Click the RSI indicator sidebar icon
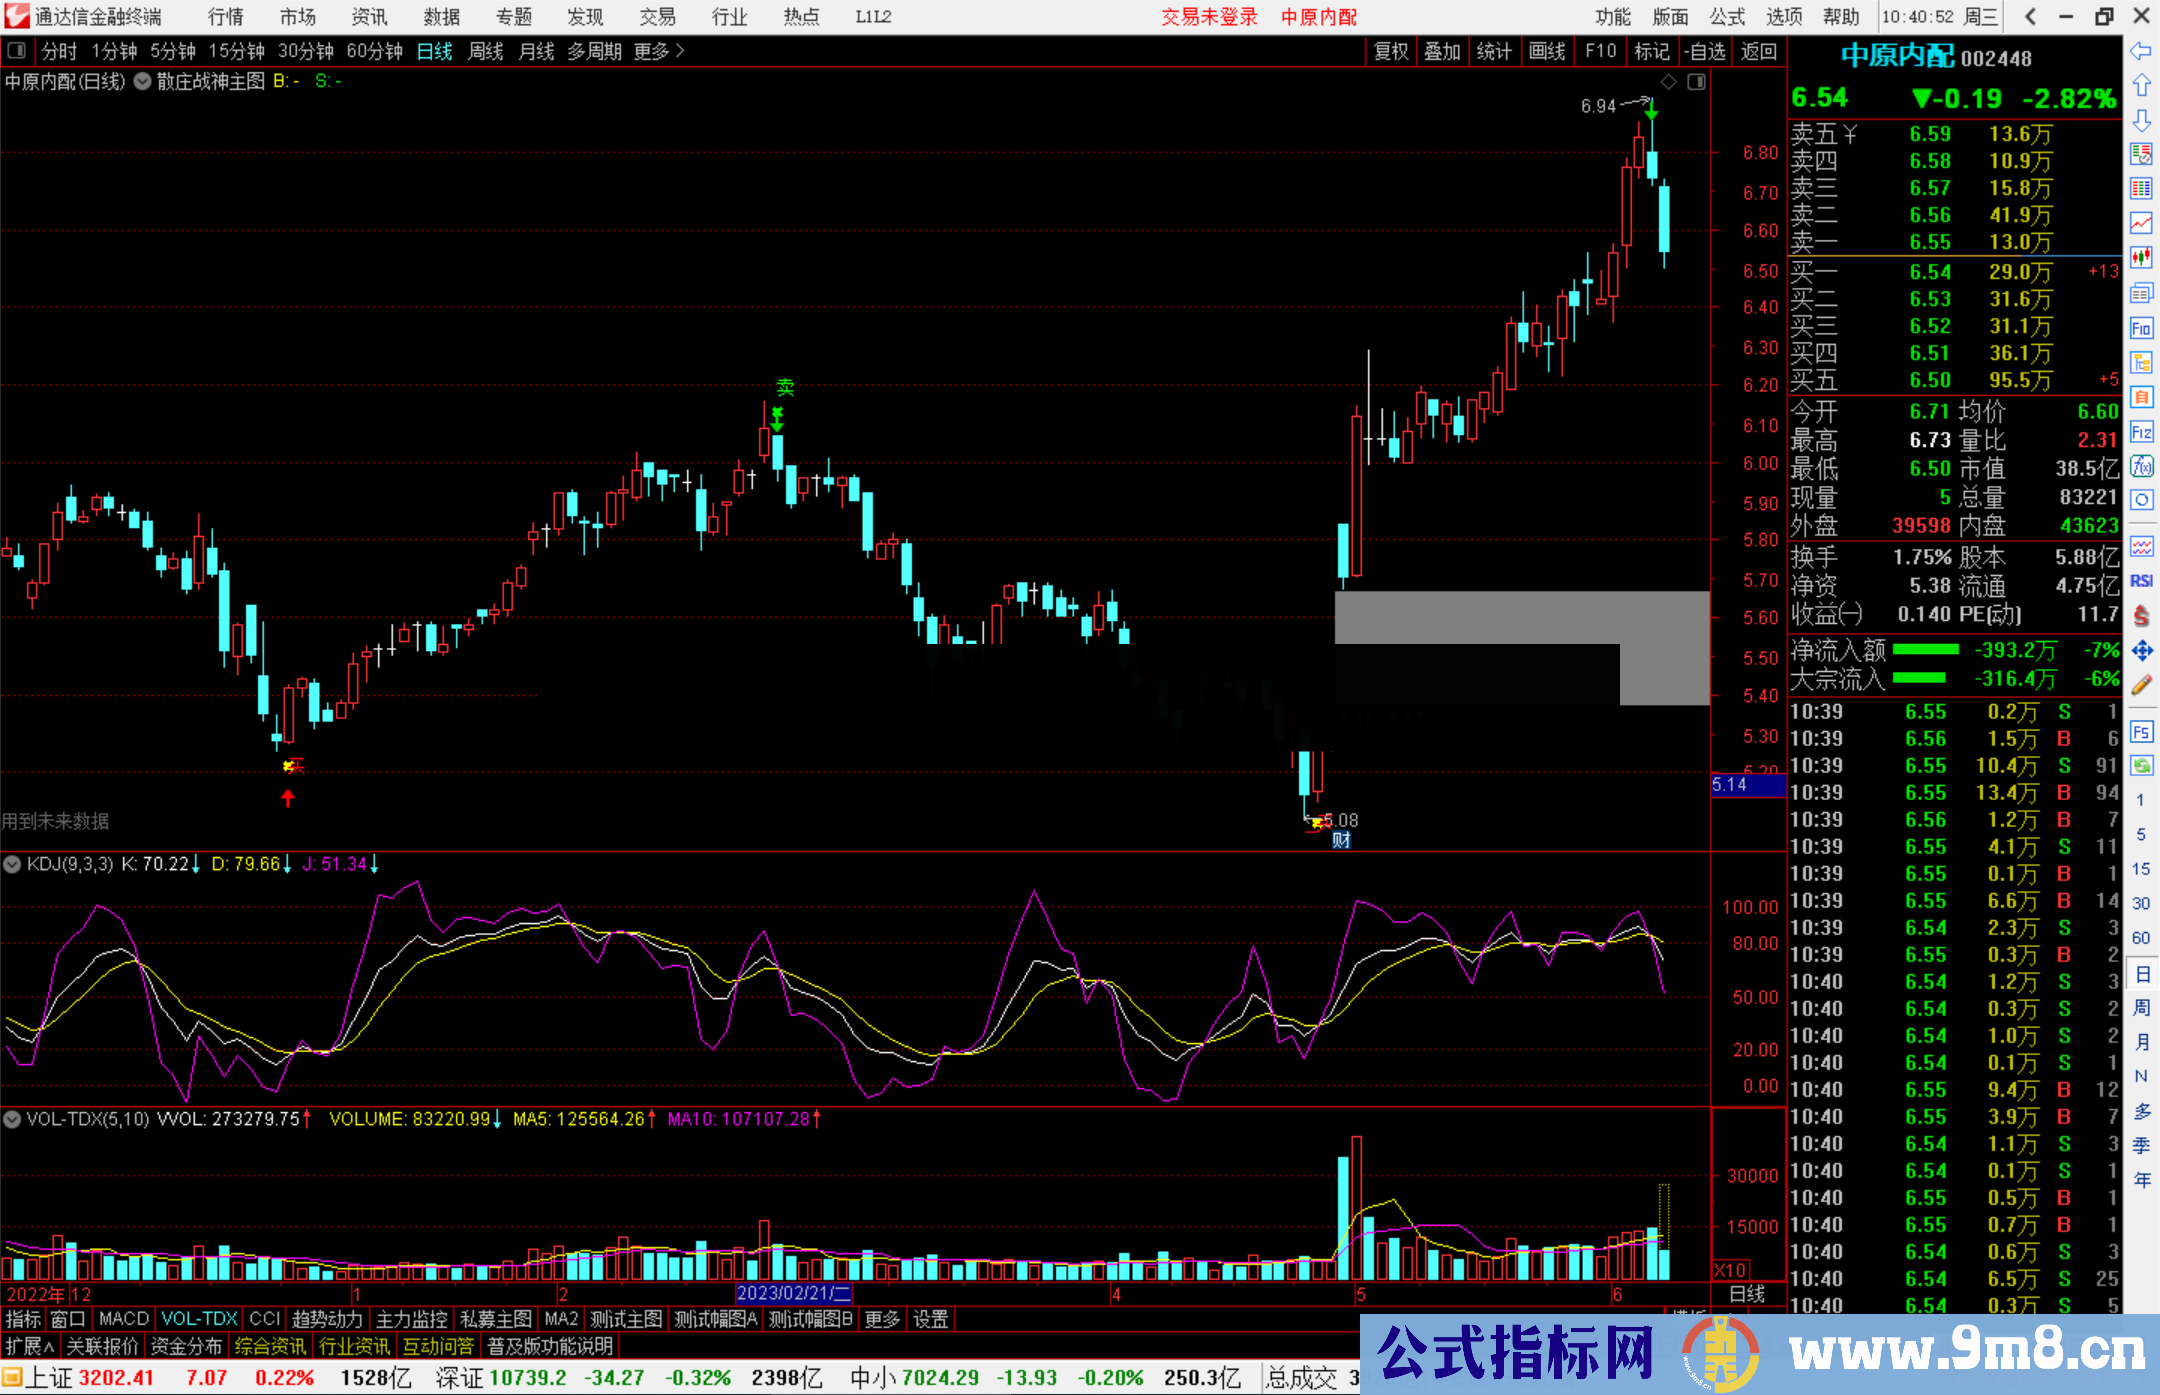This screenshot has height=1395, width=2160. (x=2141, y=581)
